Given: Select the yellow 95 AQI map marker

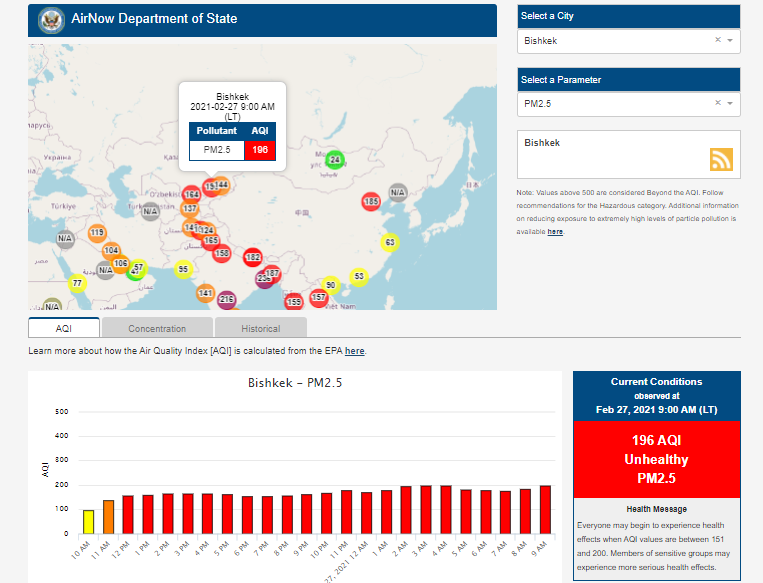Looking at the screenshot, I should (183, 269).
